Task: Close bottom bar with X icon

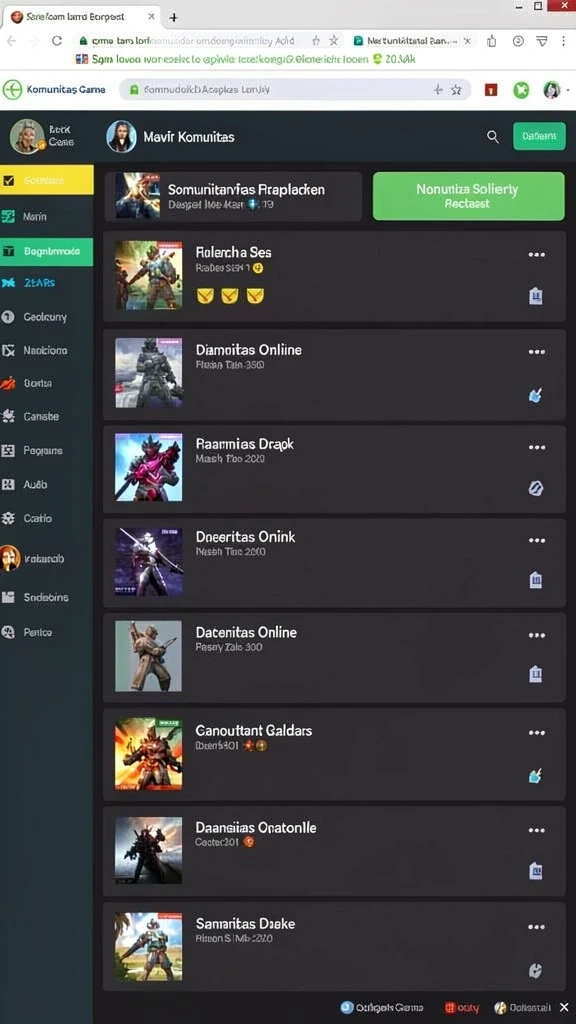Action: tap(564, 1008)
